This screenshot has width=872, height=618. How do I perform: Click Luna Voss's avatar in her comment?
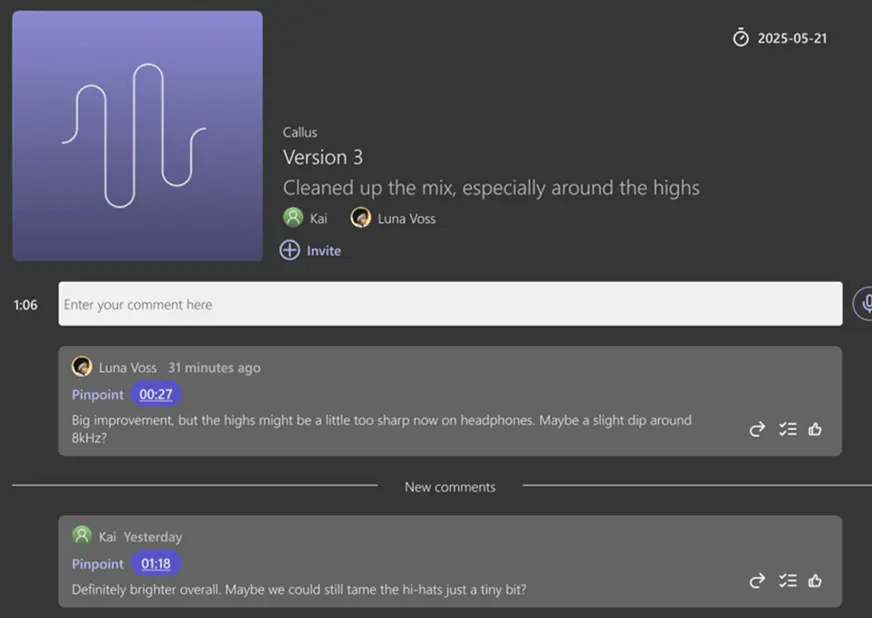pos(82,367)
